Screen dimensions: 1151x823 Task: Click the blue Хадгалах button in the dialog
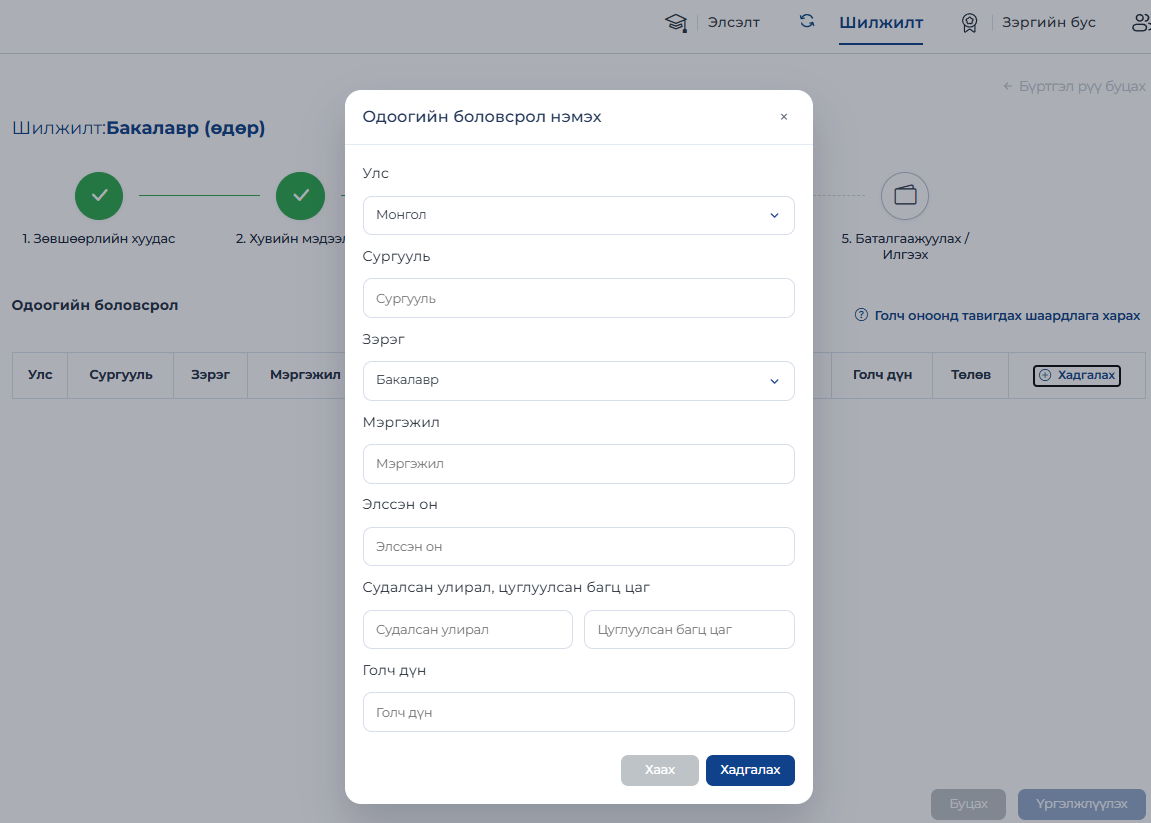(x=750, y=770)
